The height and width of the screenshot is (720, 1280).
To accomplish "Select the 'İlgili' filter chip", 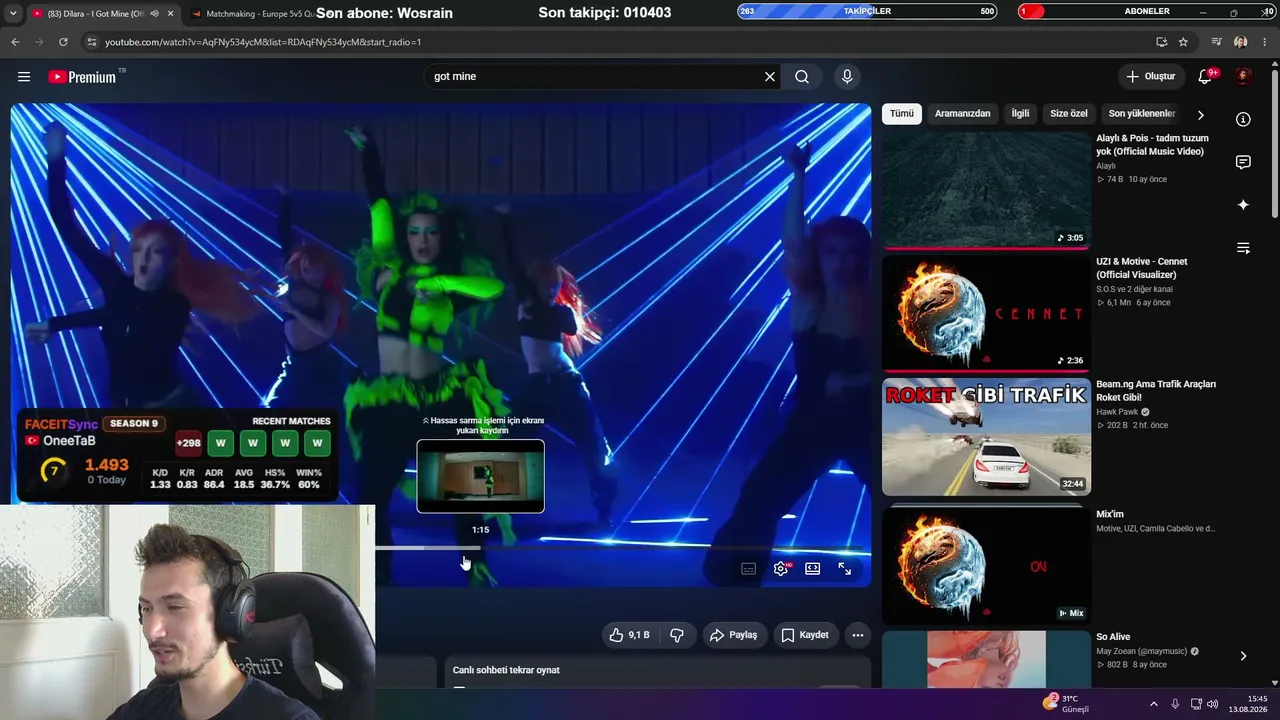I will point(1020,114).
